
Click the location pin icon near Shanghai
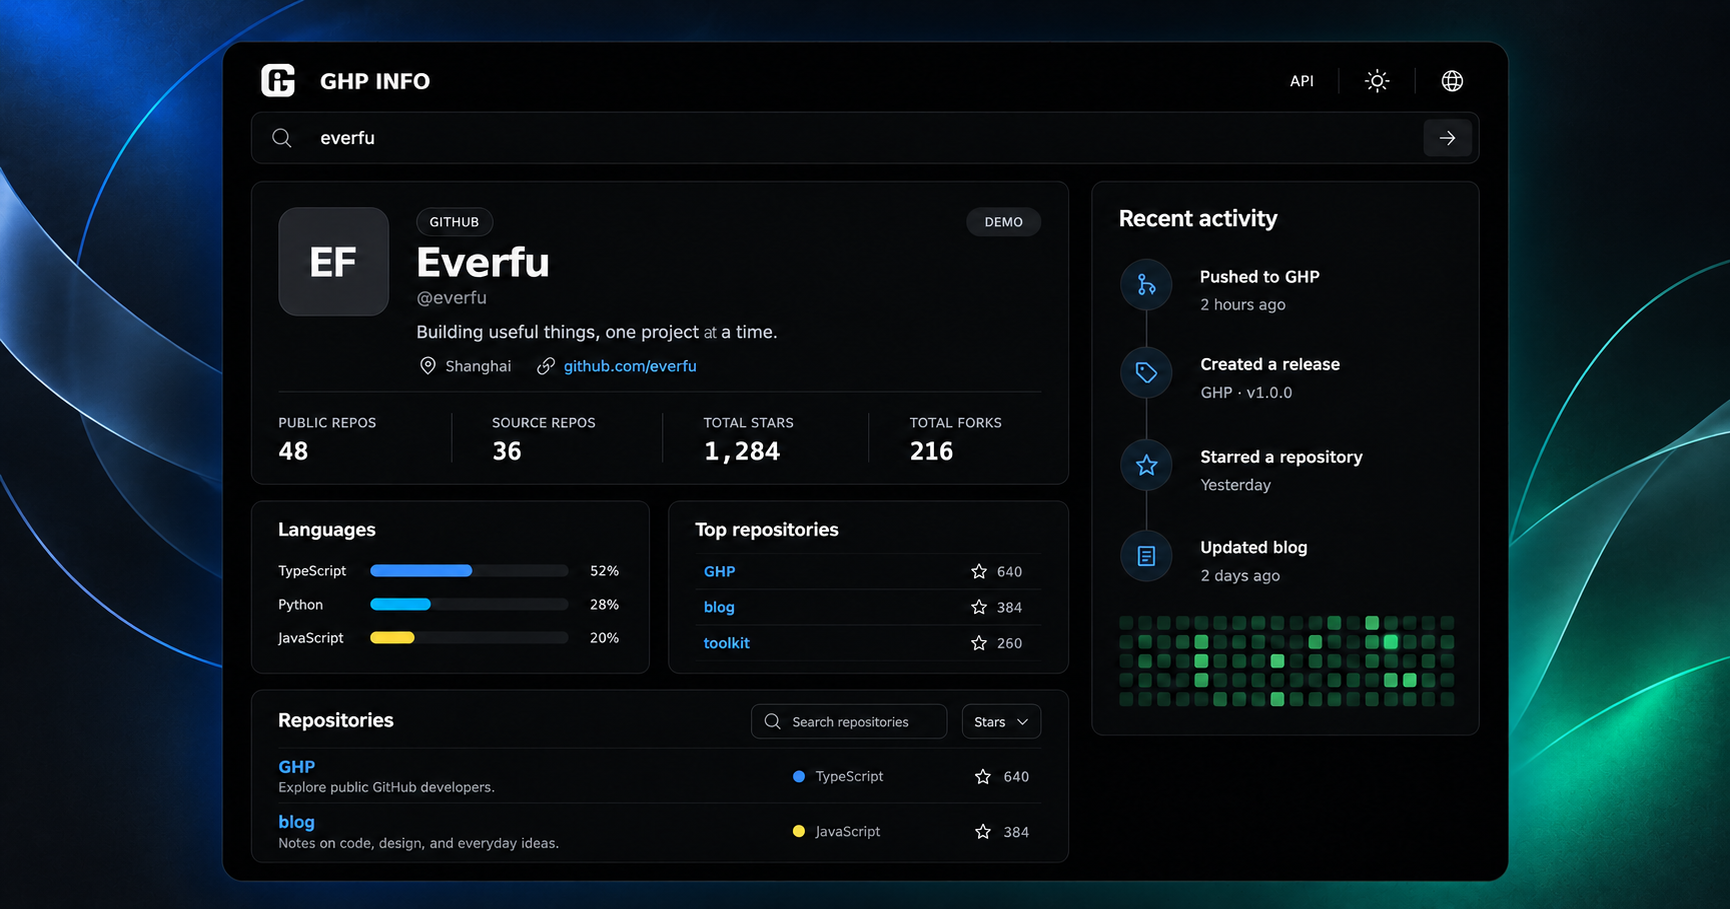pyautogui.click(x=427, y=366)
